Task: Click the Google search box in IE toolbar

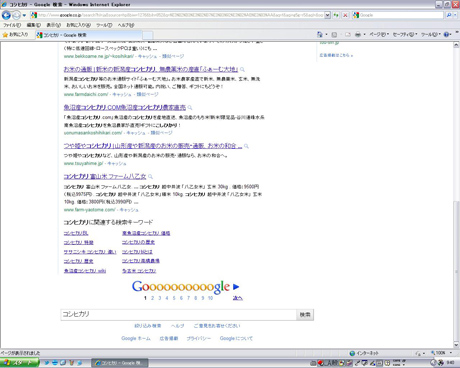Action: (x=398, y=15)
